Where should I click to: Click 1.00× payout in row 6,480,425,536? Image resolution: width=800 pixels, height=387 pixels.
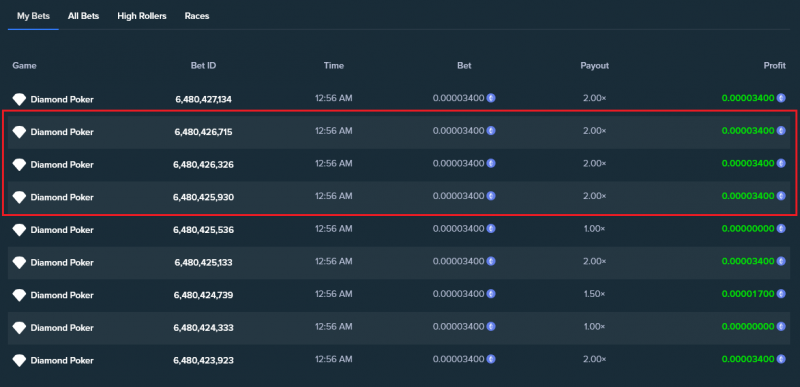pos(594,228)
